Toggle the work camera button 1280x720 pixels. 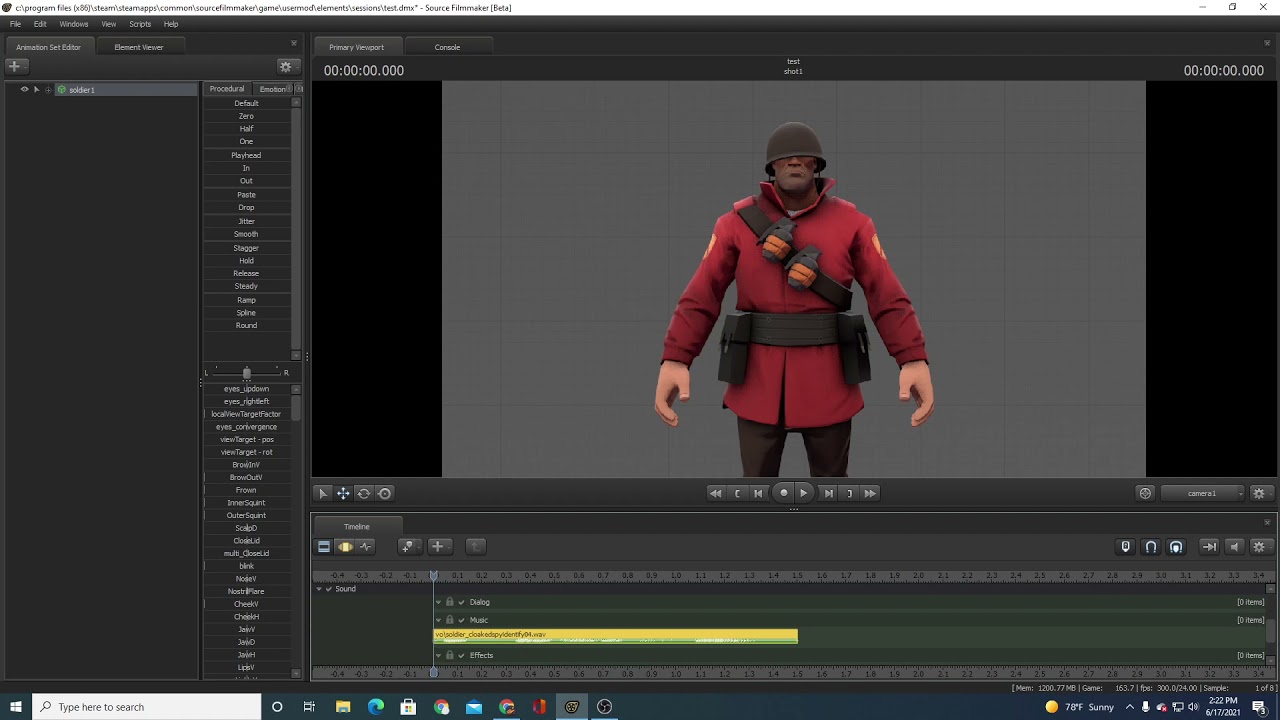click(1145, 493)
